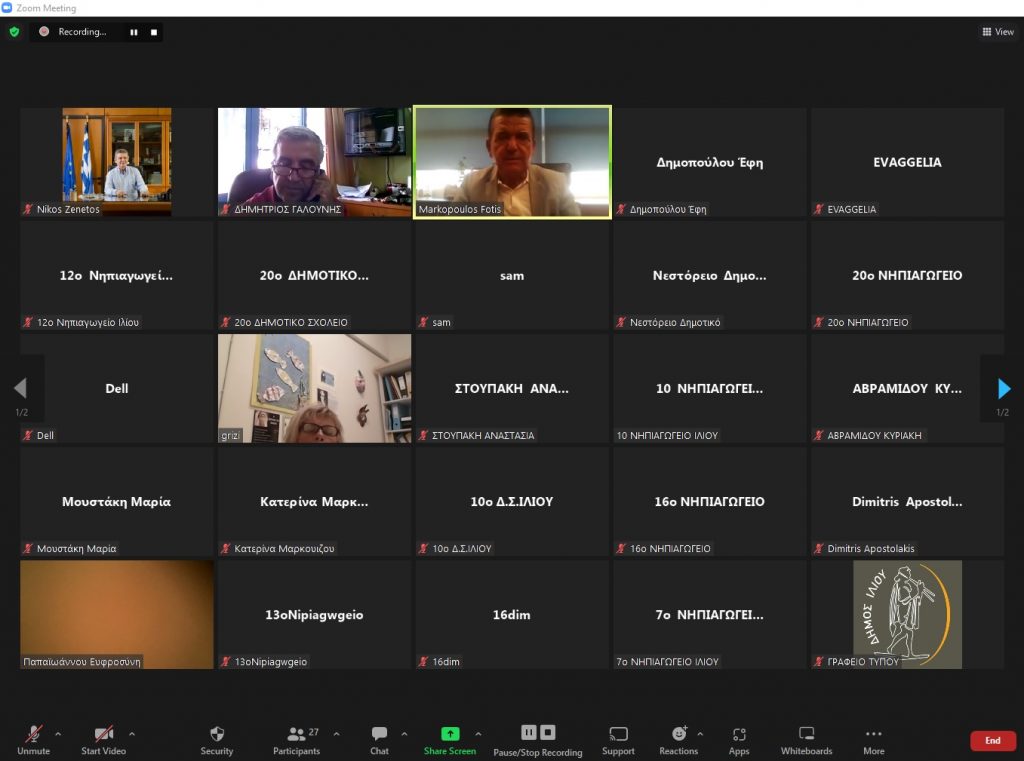
Task: Open the View layout menu
Action: [998, 32]
